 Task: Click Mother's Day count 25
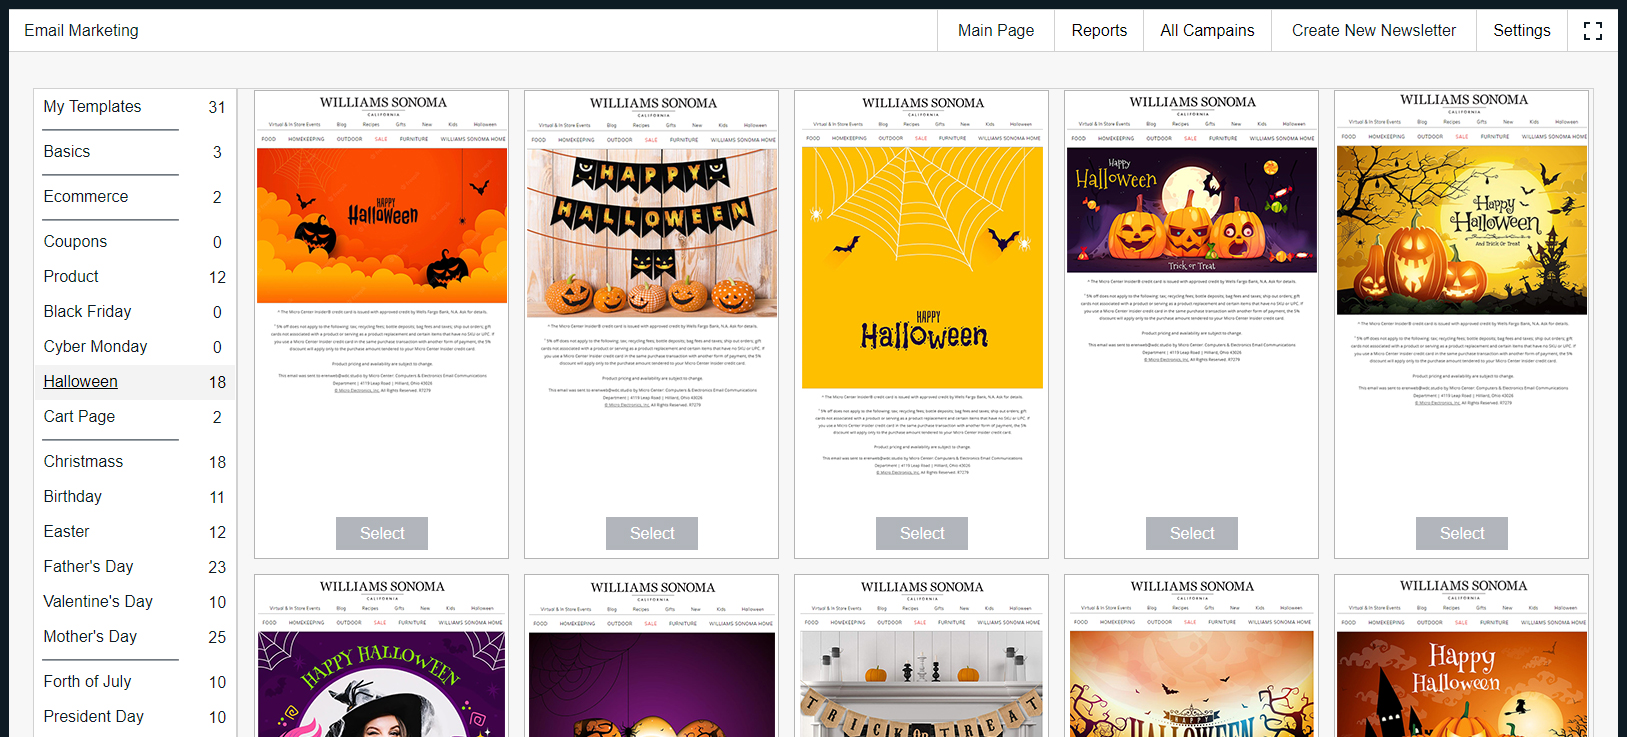[217, 637]
